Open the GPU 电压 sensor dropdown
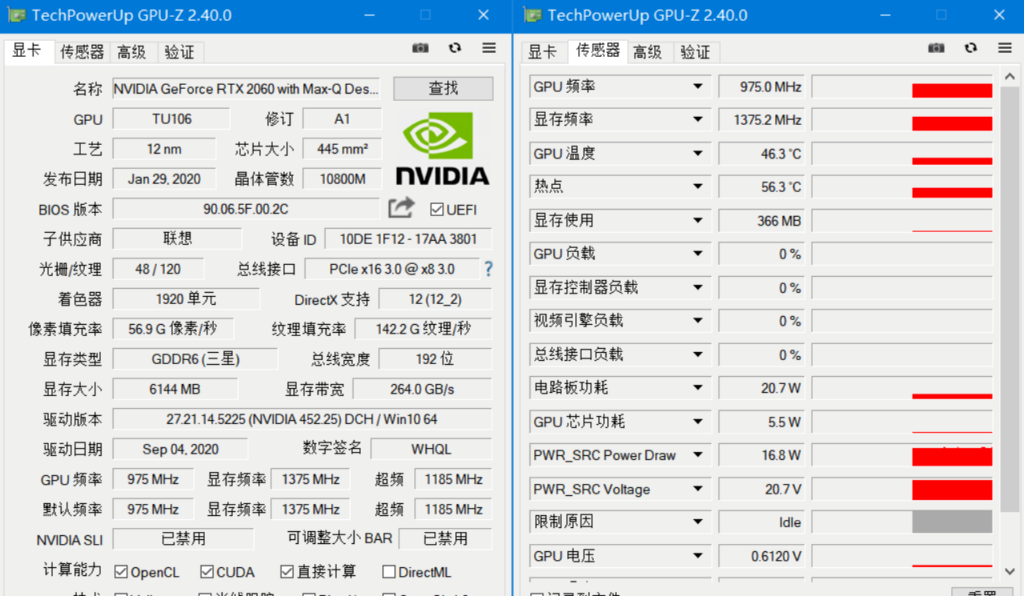 point(697,556)
